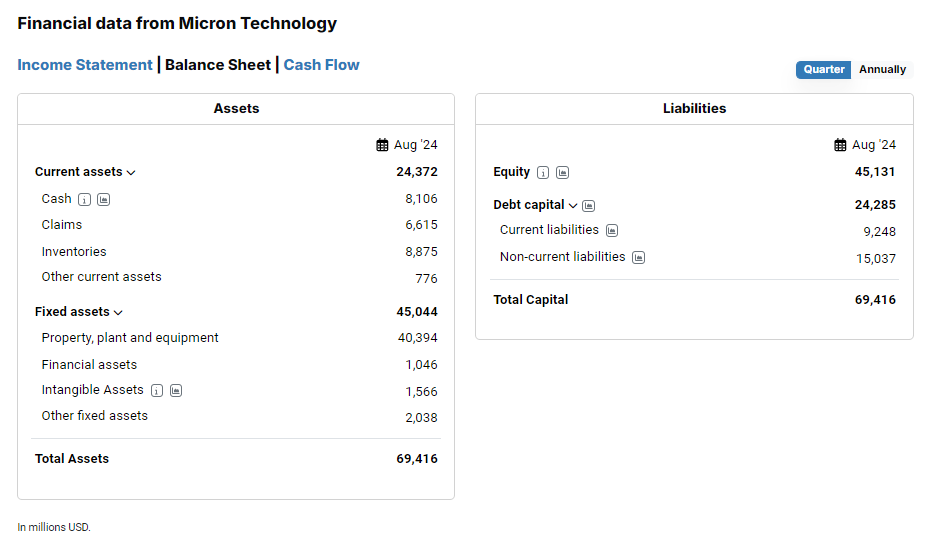
Task: Show Intangible Assets info icon
Action: tap(157, 391)
